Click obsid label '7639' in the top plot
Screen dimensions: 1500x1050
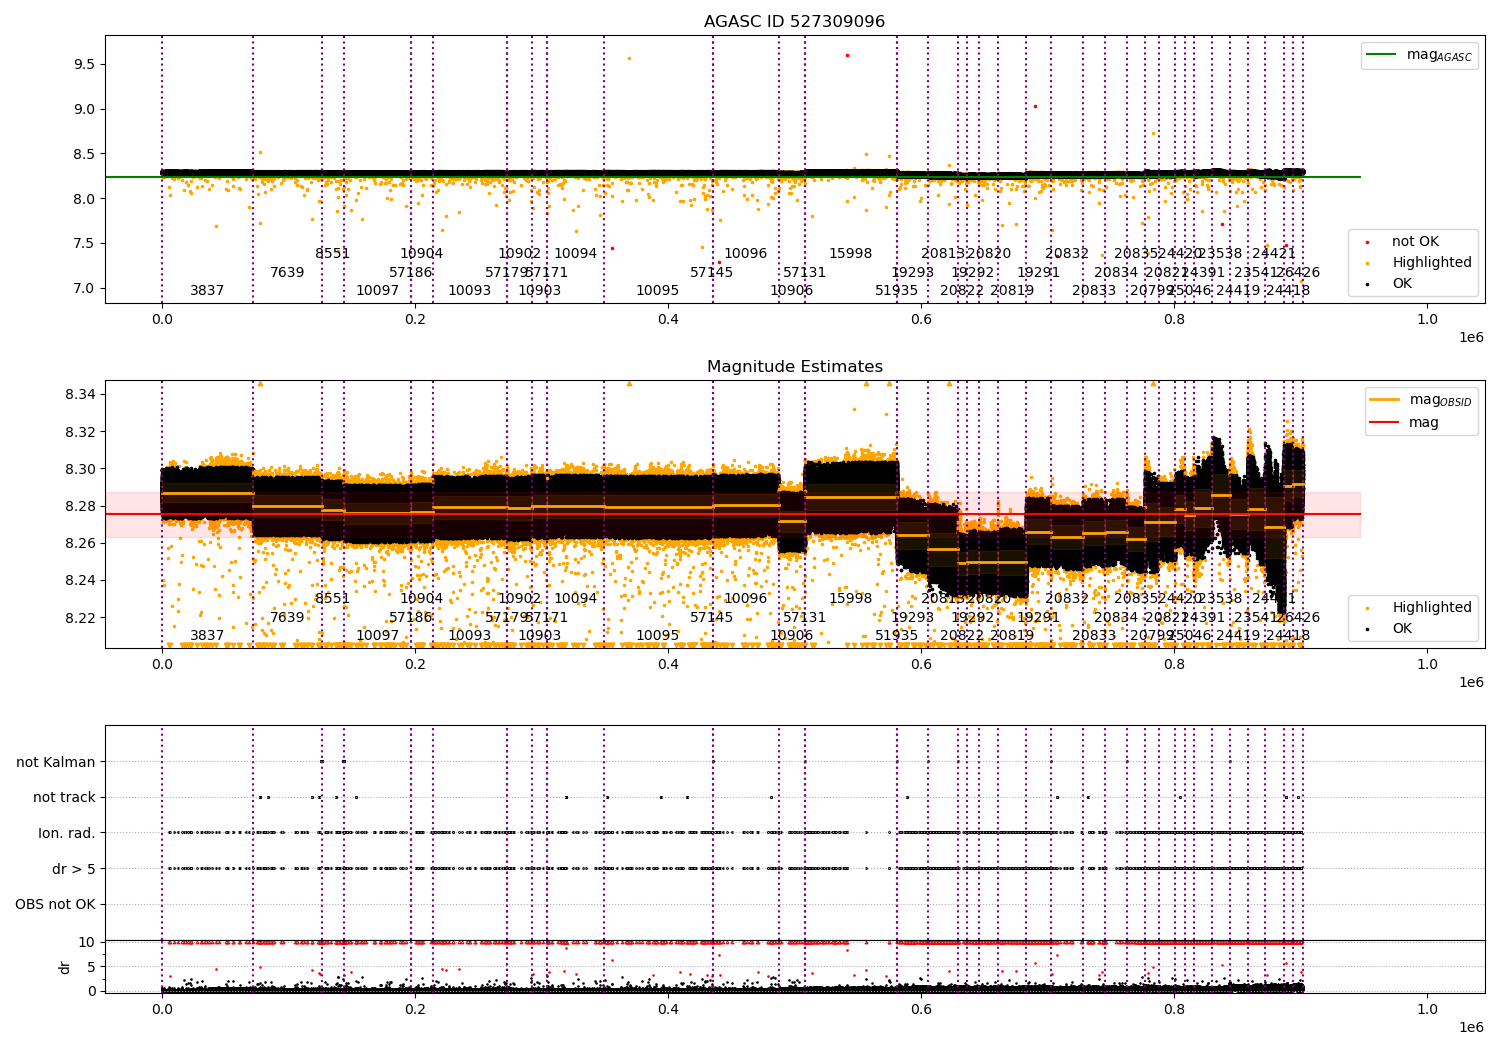(x=287, y=273)
